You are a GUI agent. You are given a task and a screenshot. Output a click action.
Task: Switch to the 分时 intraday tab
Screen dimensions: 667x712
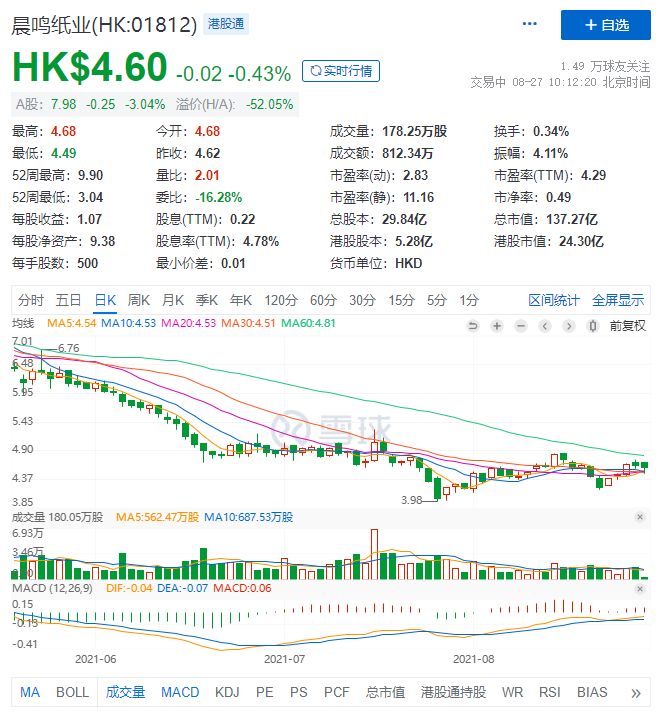pyautogui.click(x=31, y=300)
